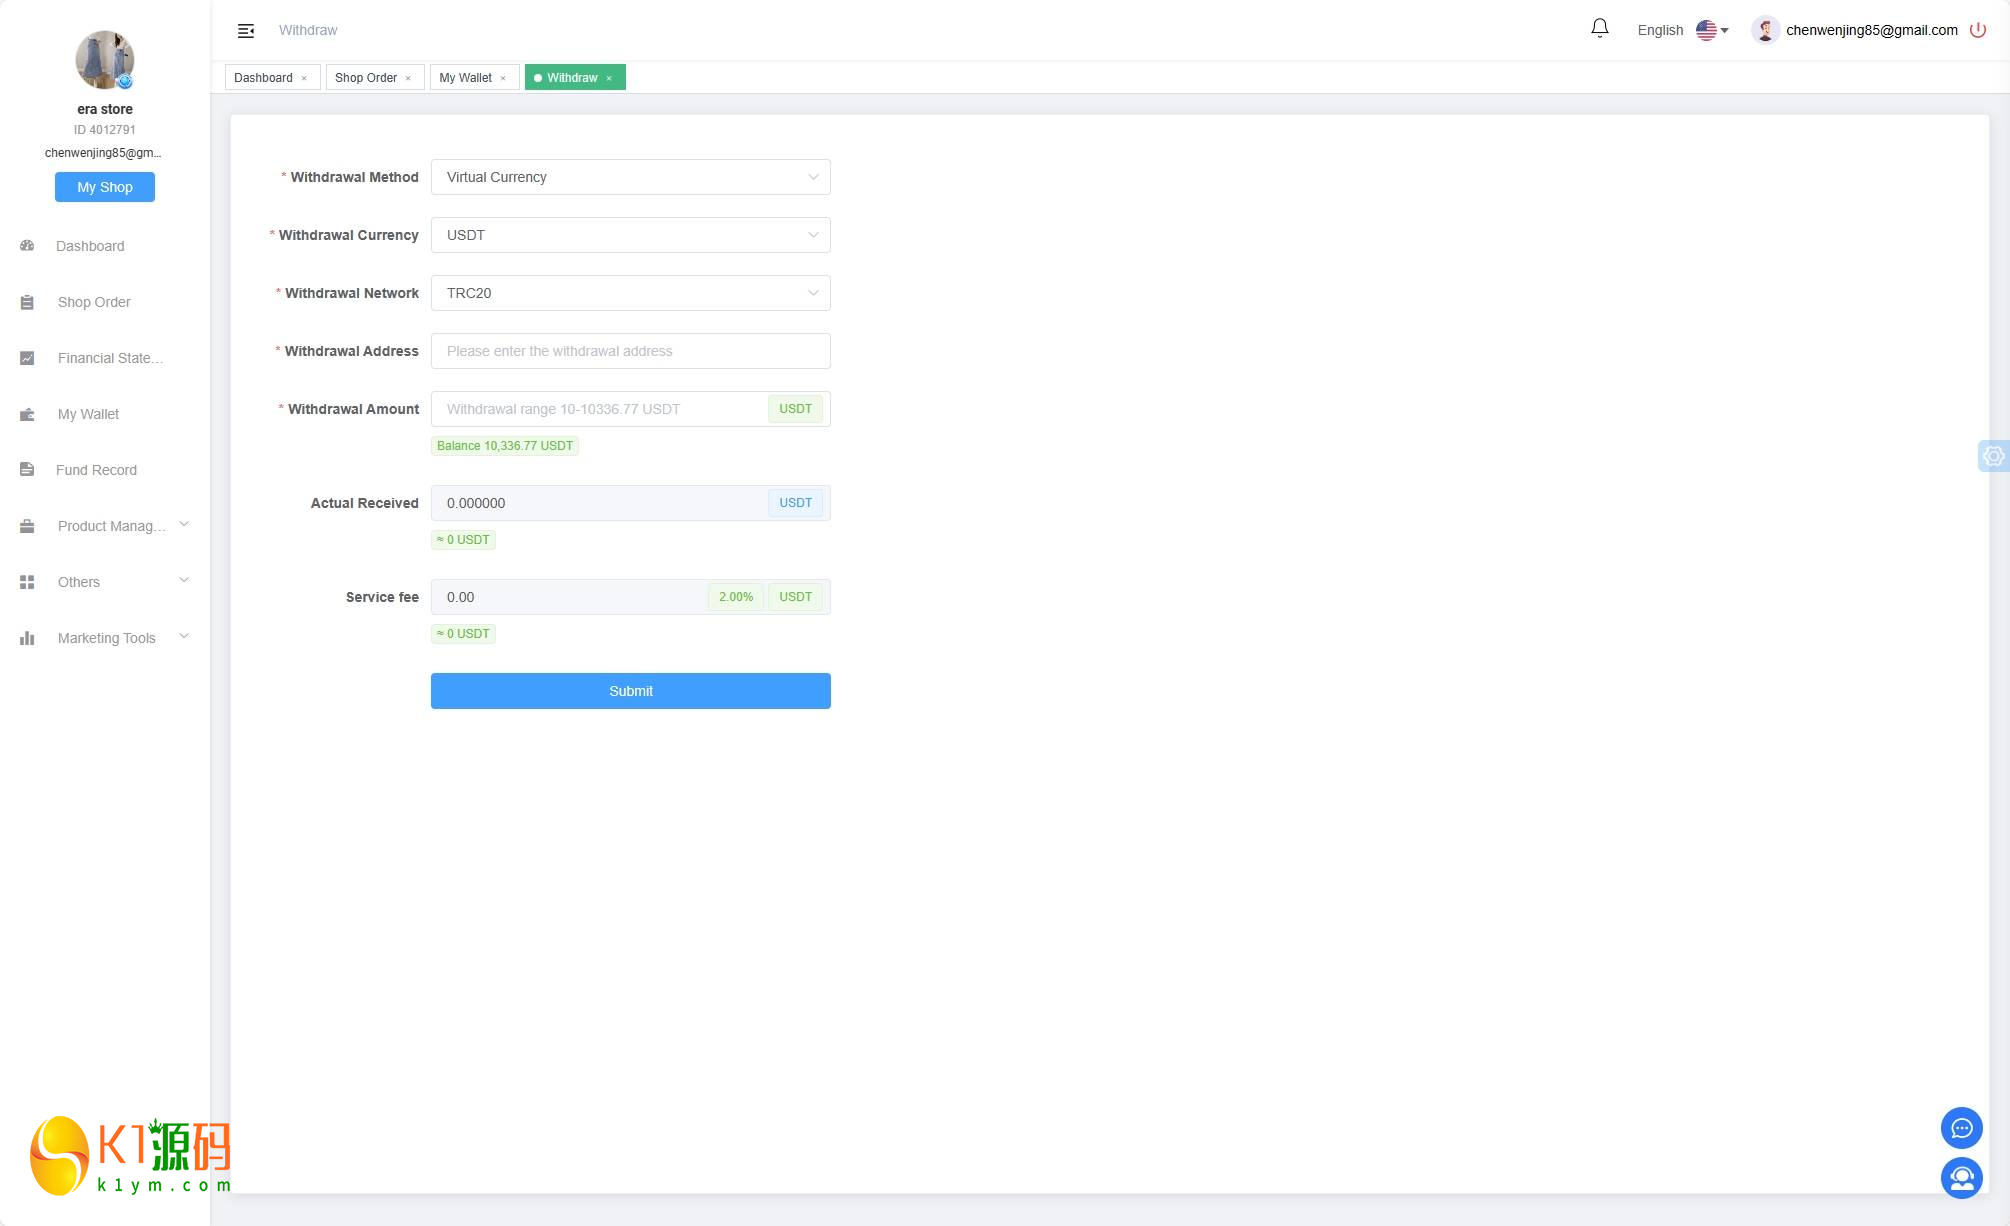Open the Withdrawal Currency dropdown
This screenshot has width=2010, height=1226.
click(x=630, y=235)
